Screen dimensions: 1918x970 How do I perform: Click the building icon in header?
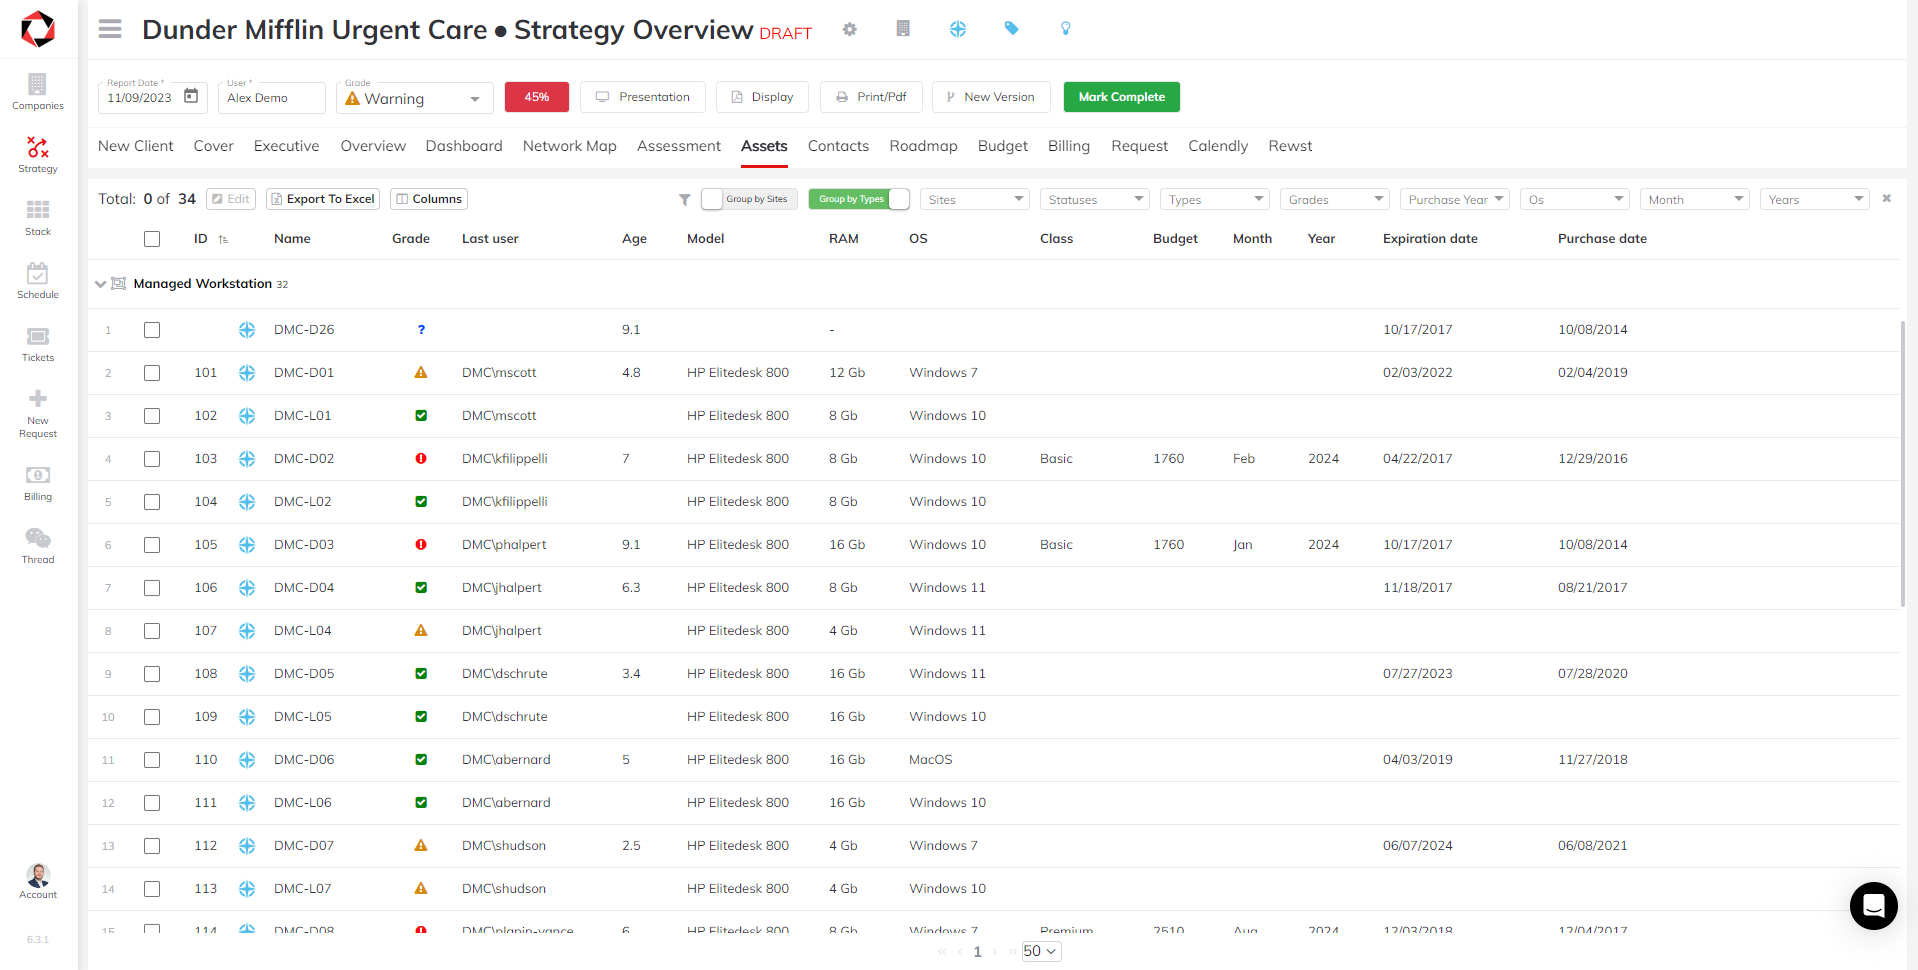[903, 29]
